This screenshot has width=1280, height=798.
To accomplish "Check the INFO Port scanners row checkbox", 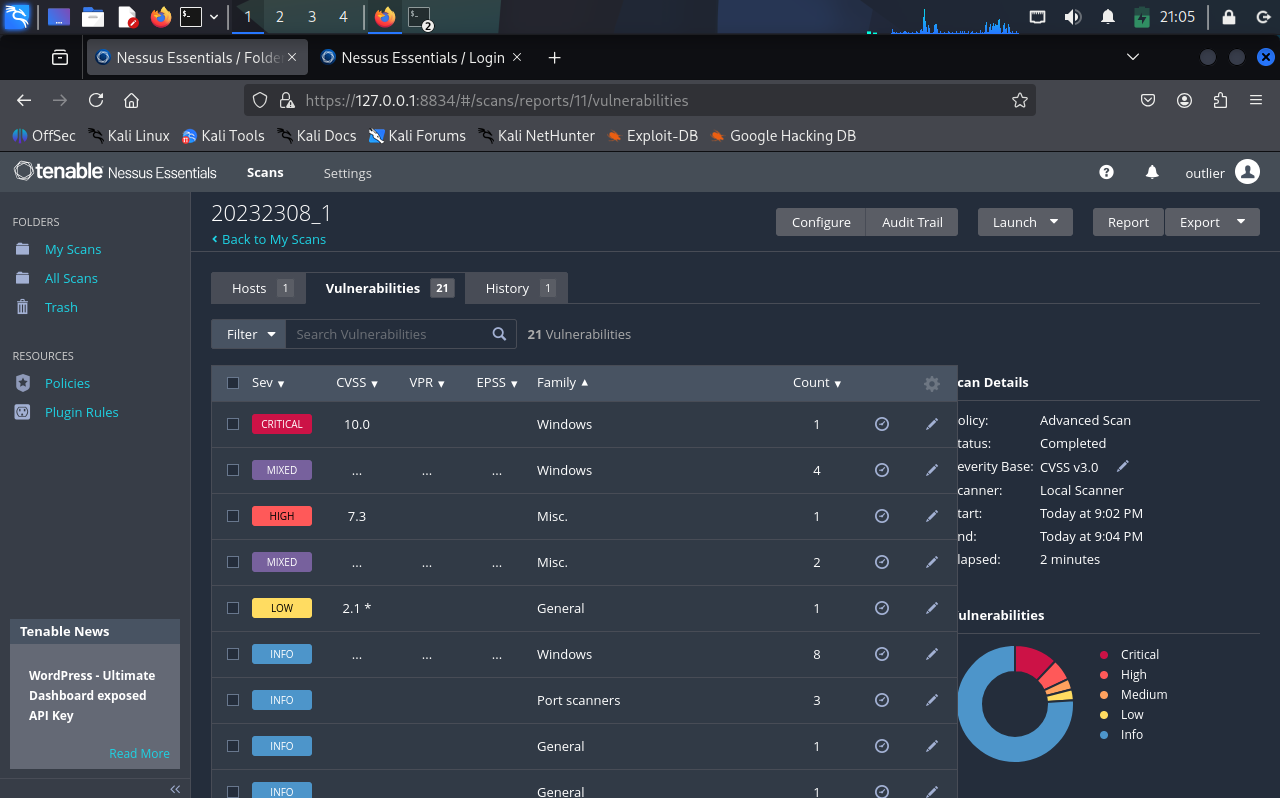I will tap(233, 700).
